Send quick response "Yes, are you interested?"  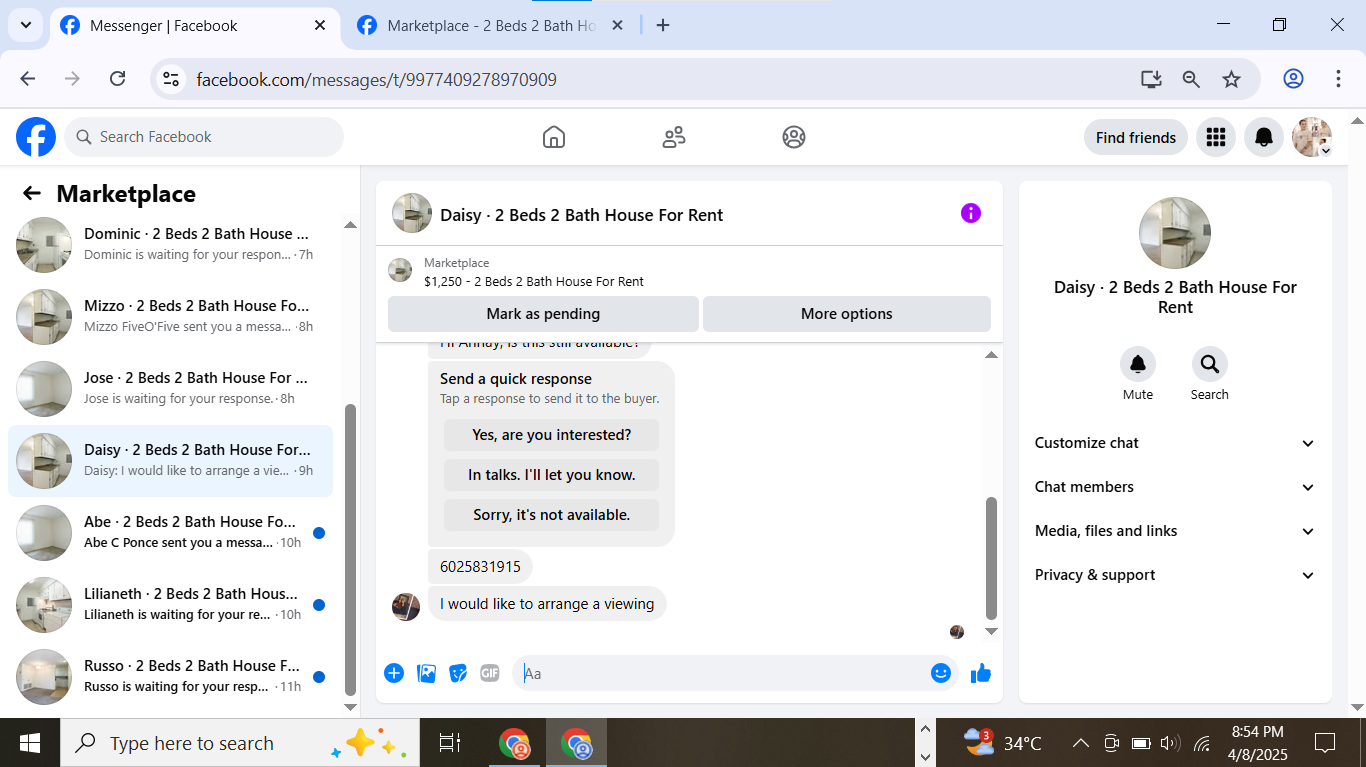tap(551, 435)
